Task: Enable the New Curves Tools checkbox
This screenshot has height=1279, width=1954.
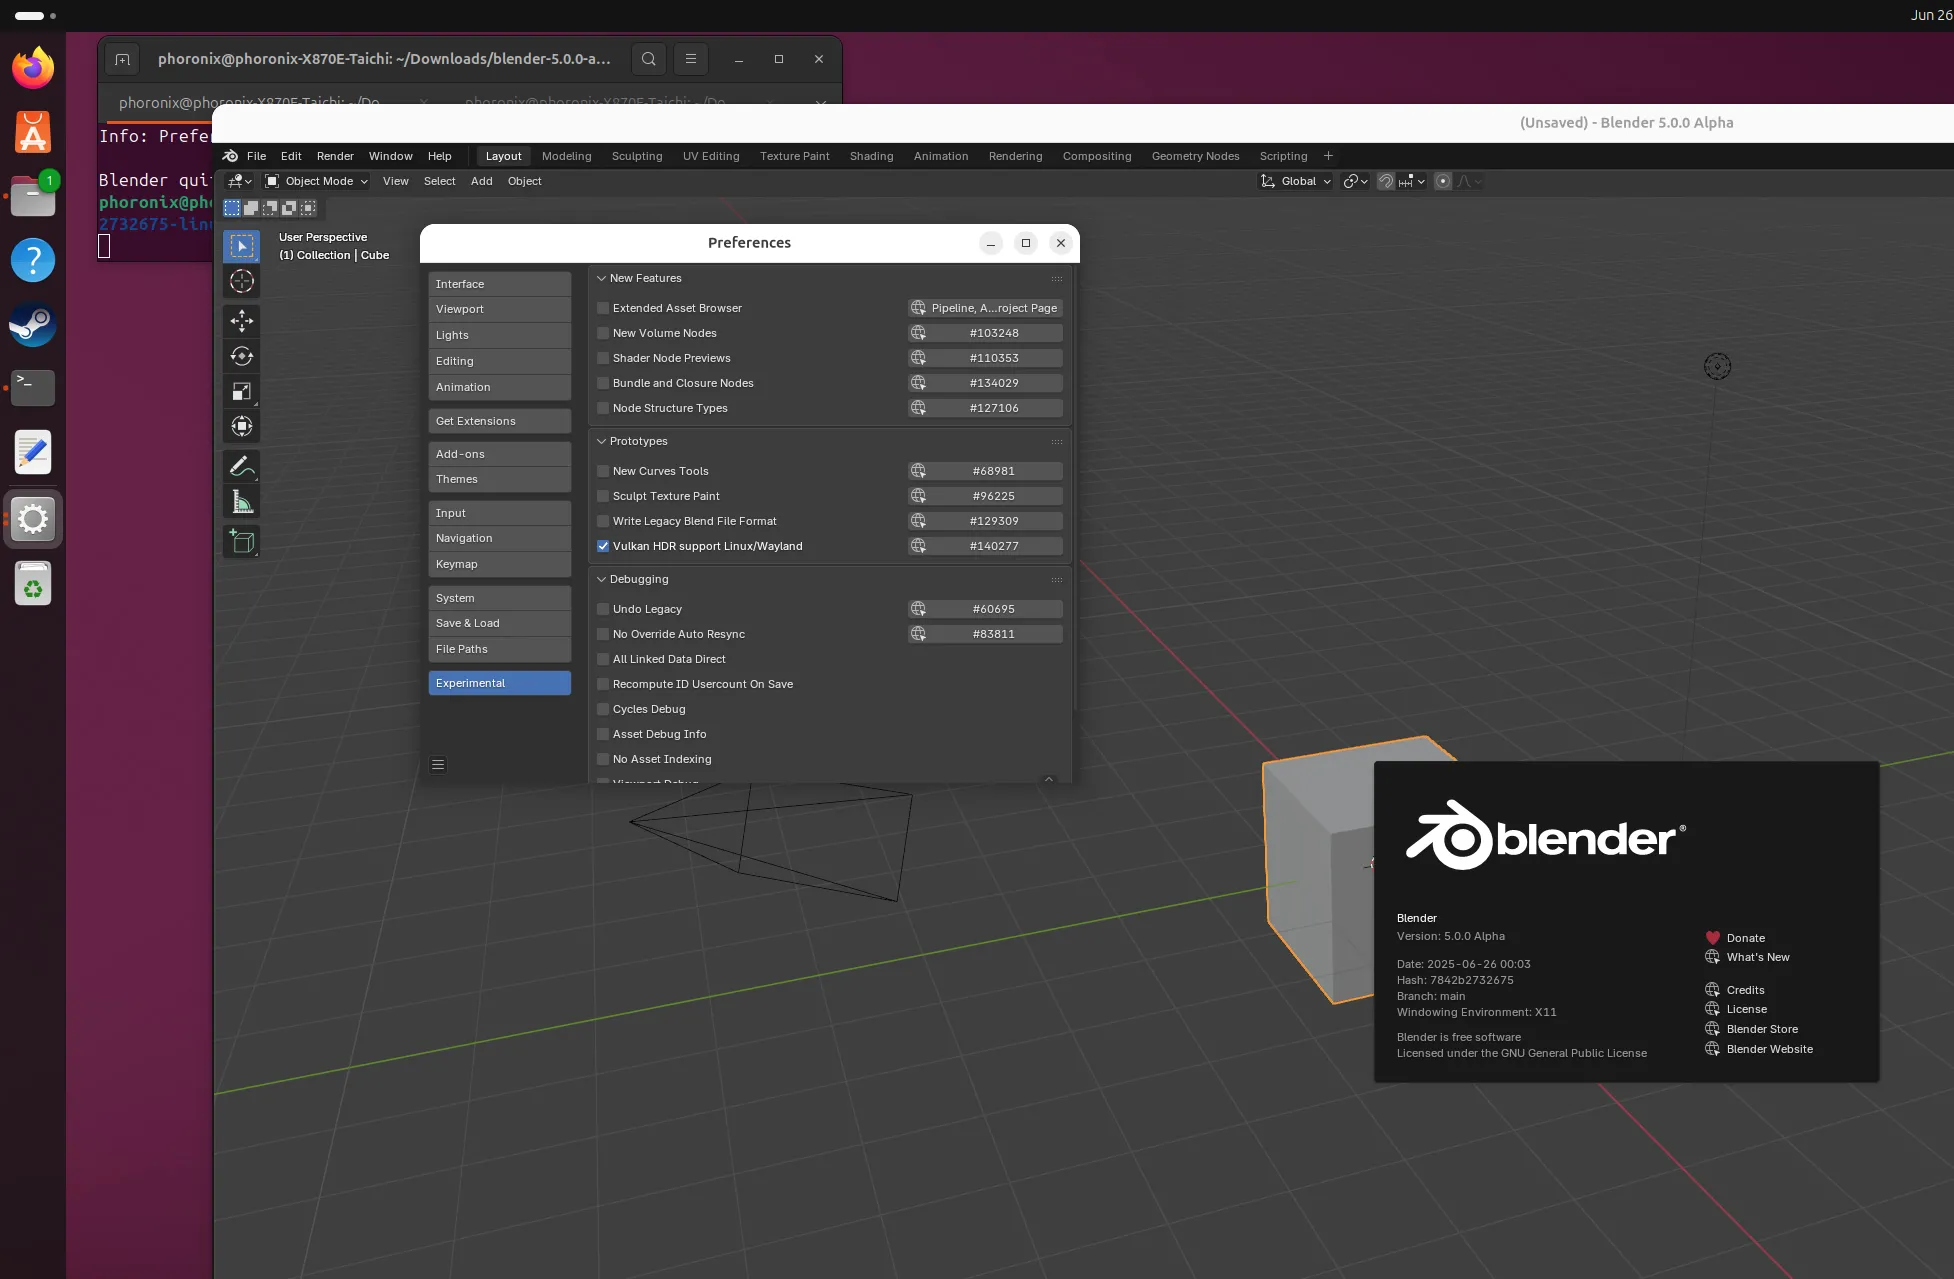Action: coord(603,471)
